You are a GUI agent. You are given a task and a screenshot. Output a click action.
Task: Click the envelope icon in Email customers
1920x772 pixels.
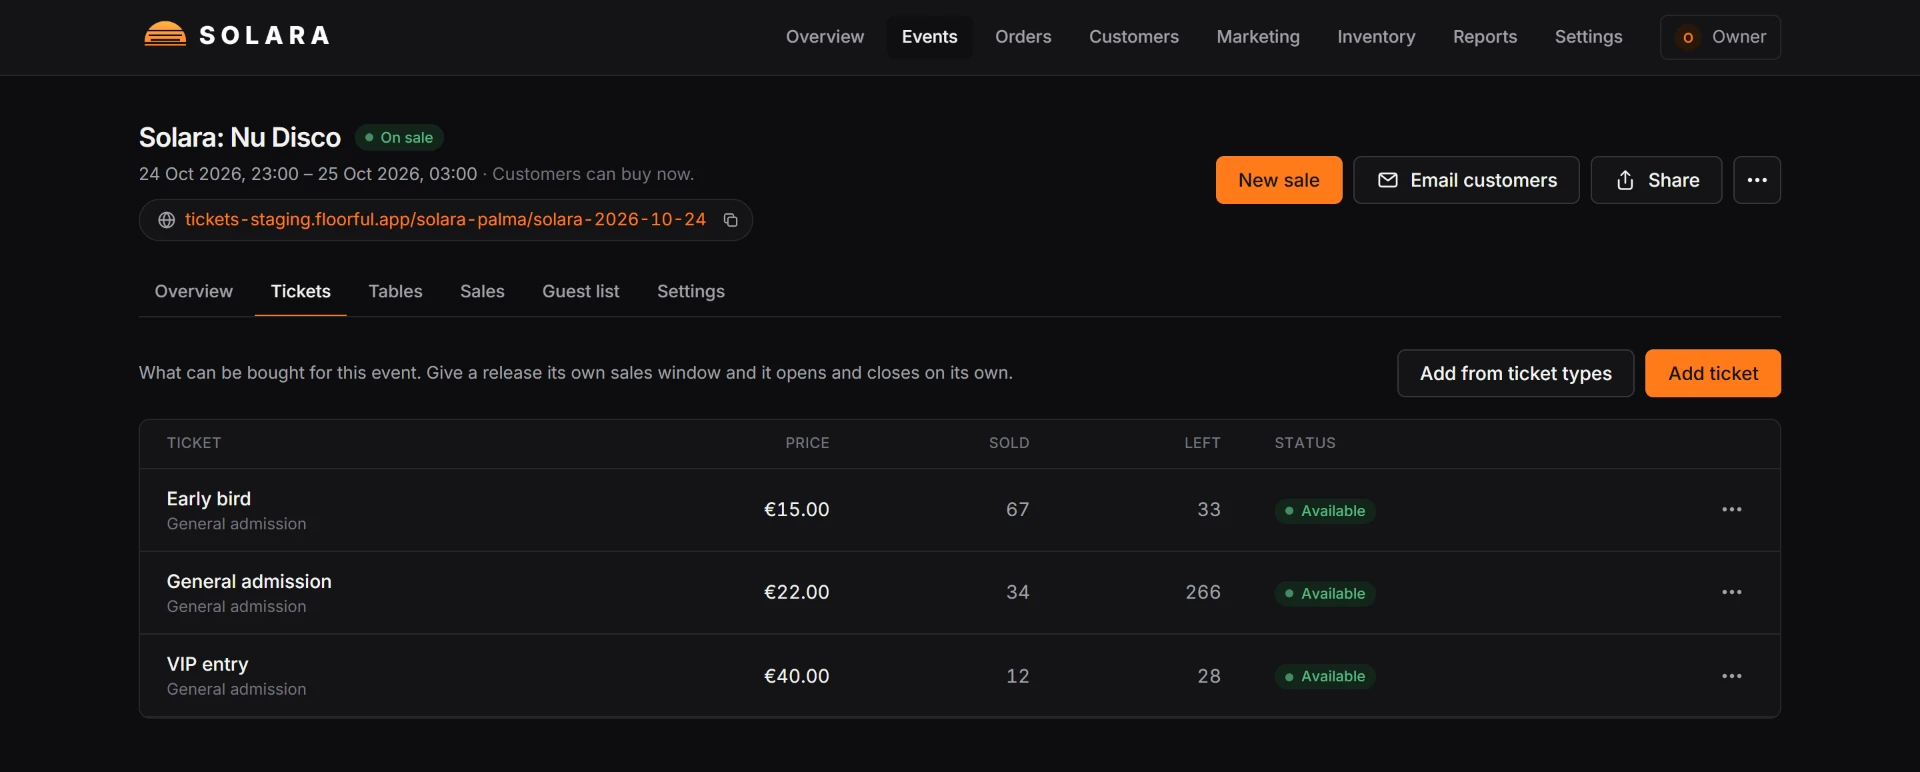point(1388,180)
